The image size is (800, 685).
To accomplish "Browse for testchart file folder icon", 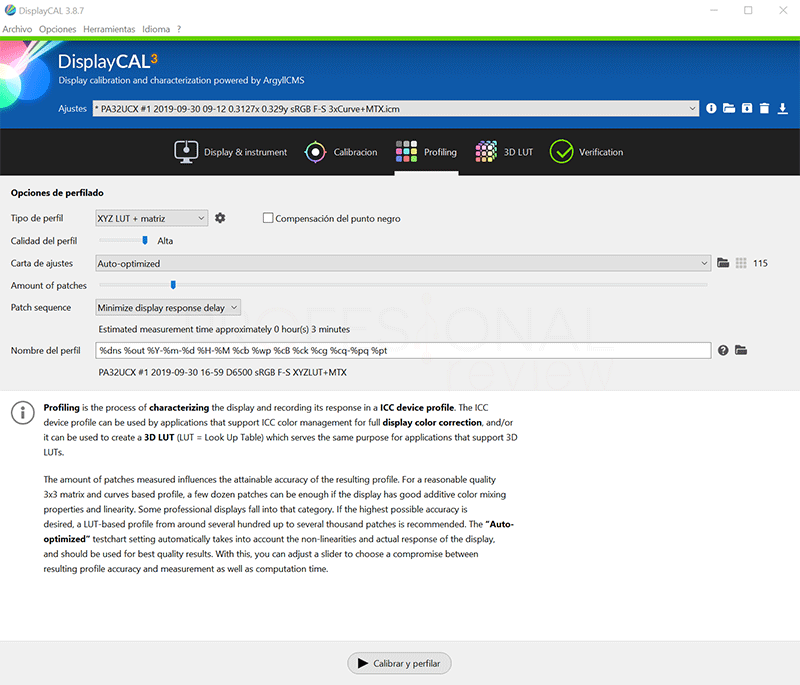I will click(x=723, y=263).
